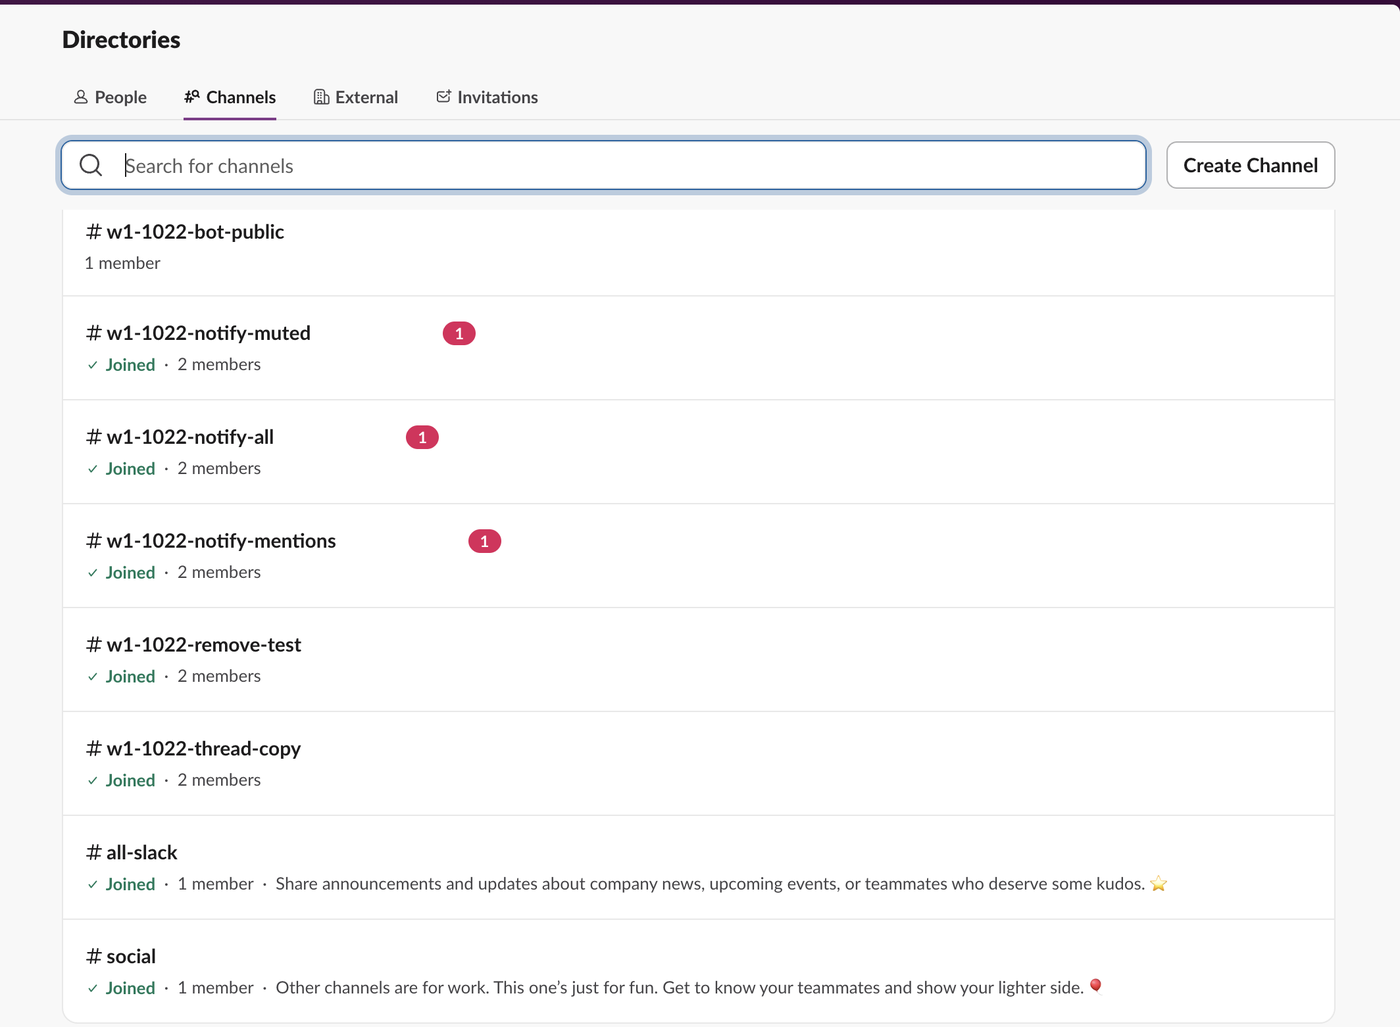This screenshot has width=1400, height=1027.
Task: Click Joined status on w1-1022-remove-test
Action: [x=121, y=676]
